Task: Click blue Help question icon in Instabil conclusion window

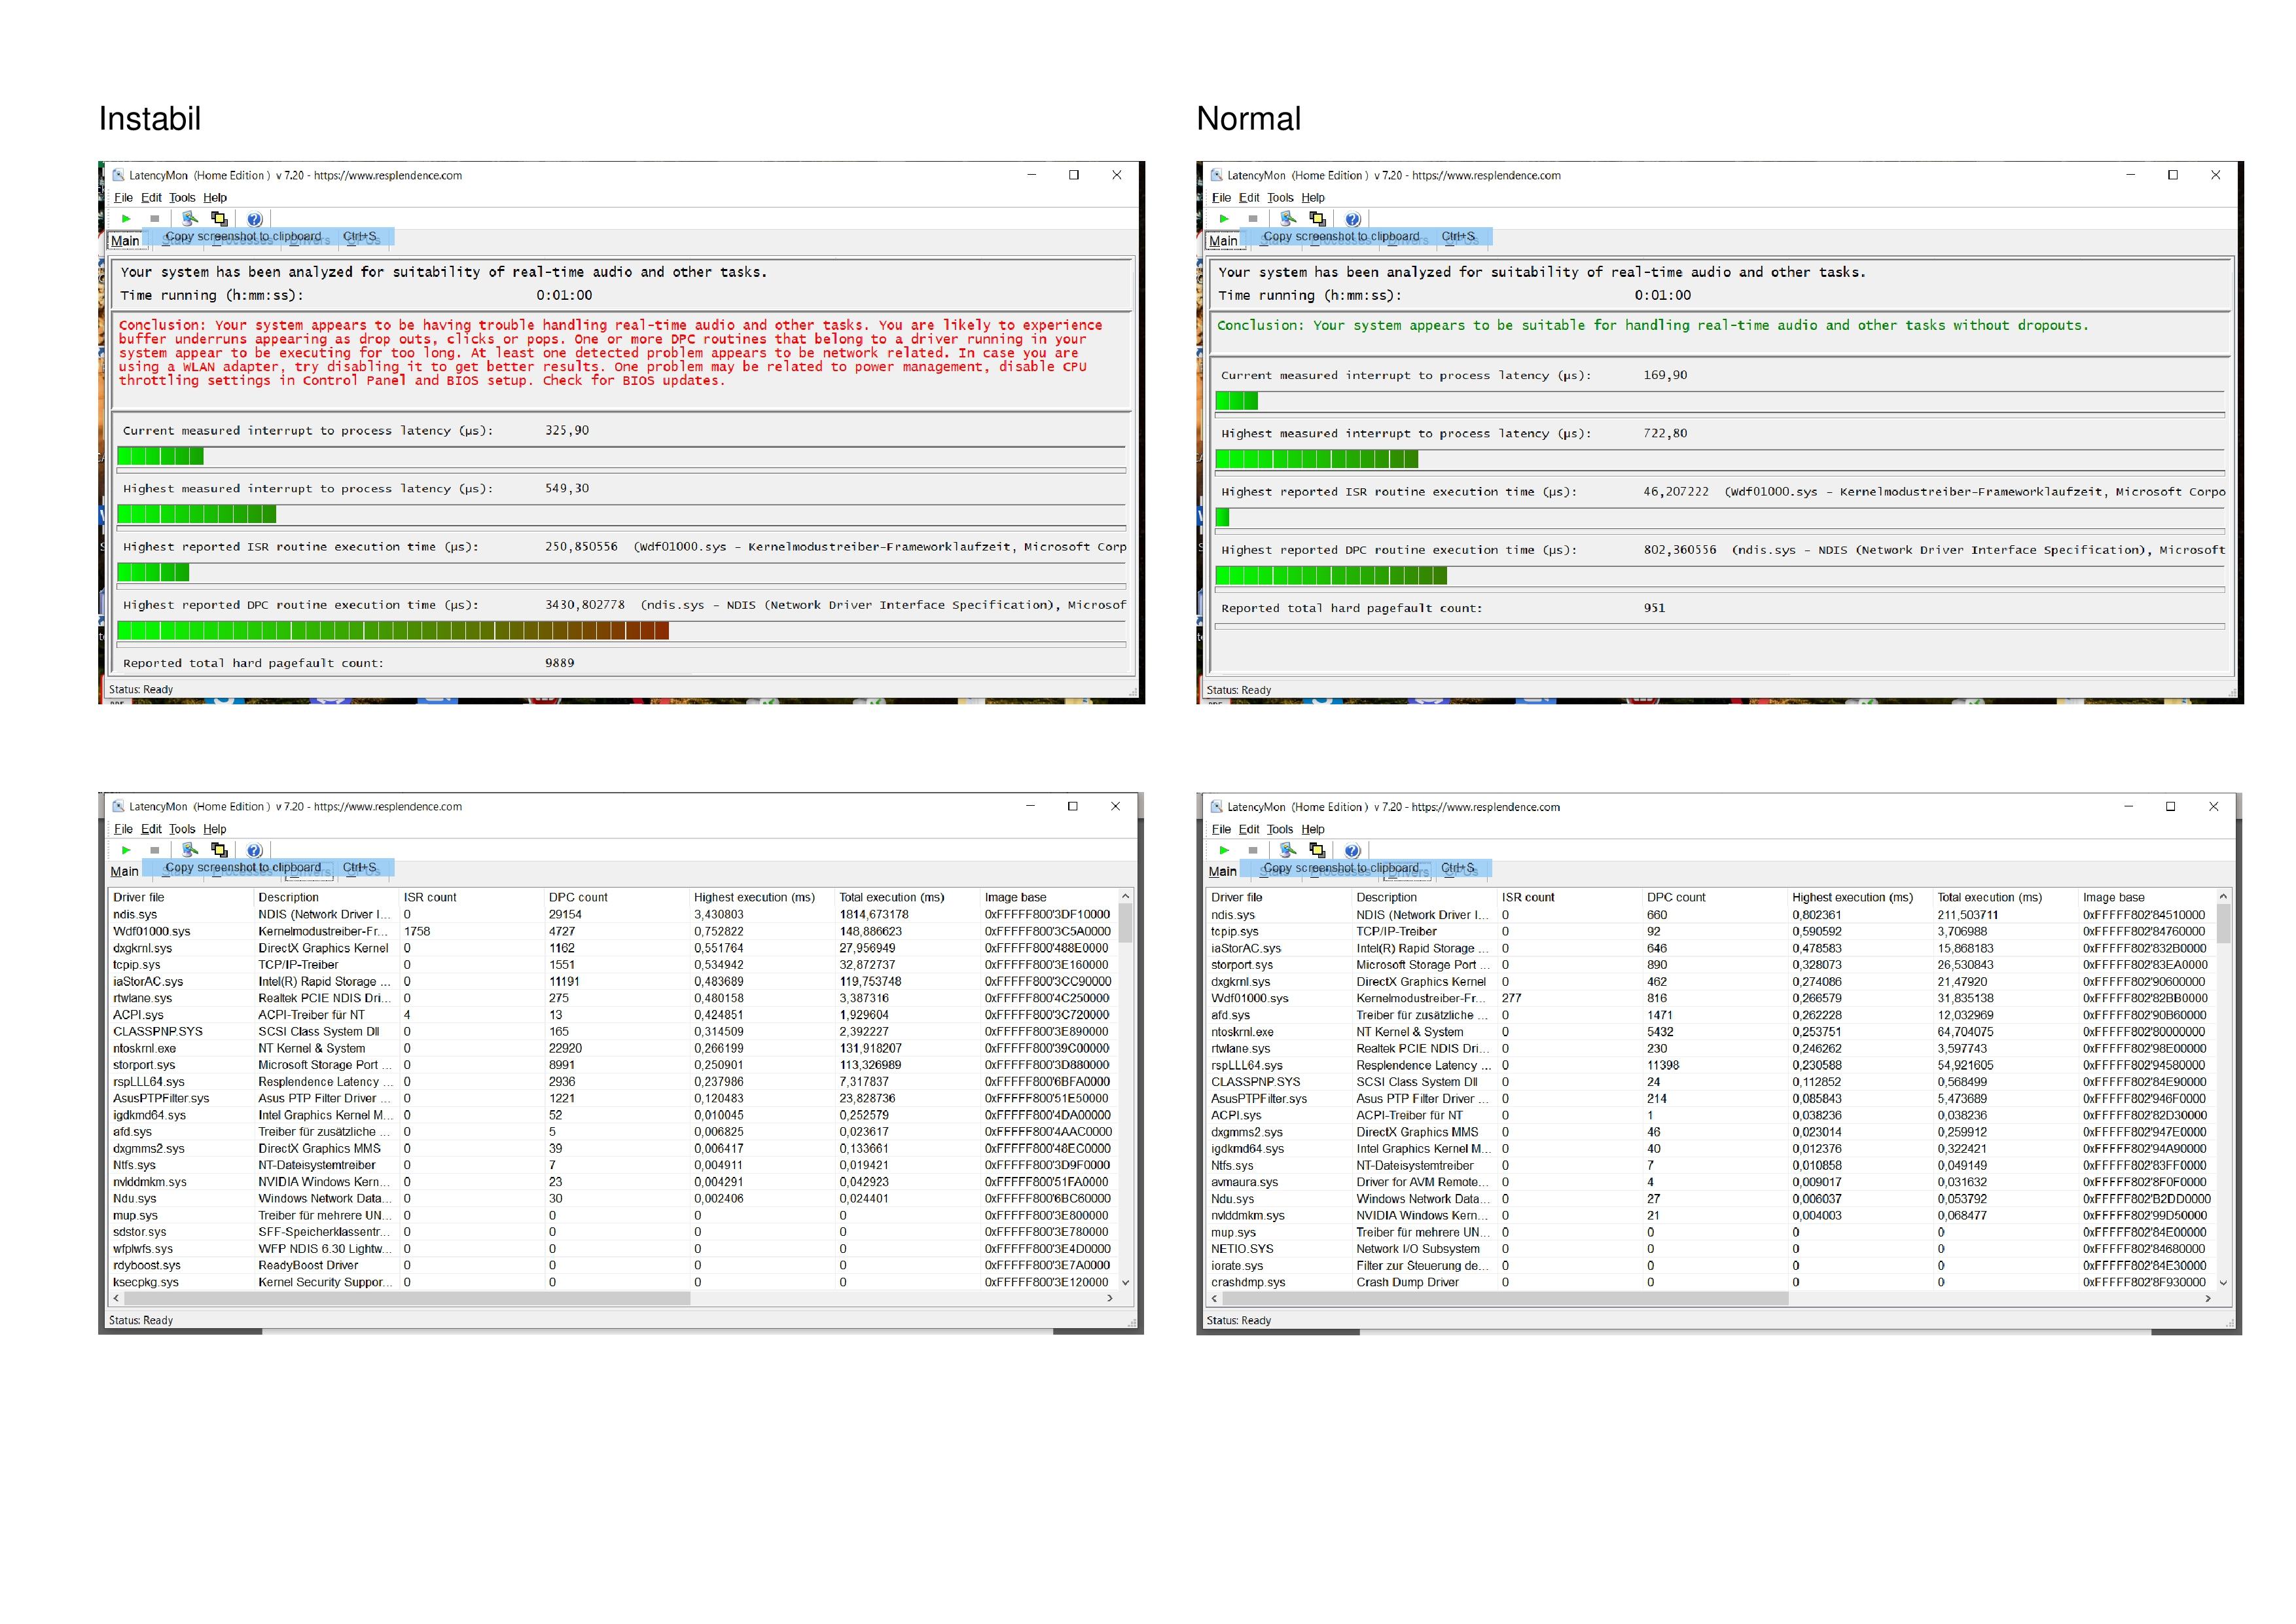Action: click(254, 219)
